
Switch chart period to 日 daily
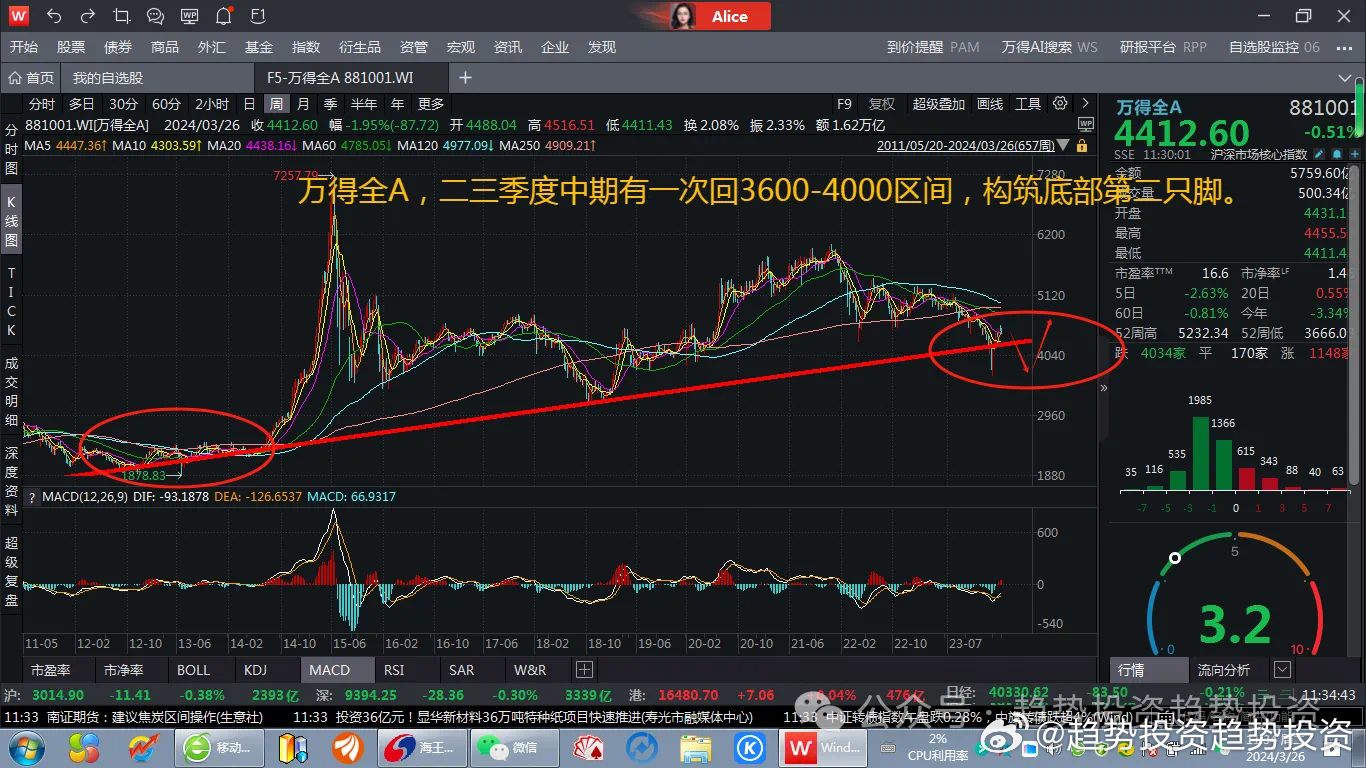[x=249, y=104]
